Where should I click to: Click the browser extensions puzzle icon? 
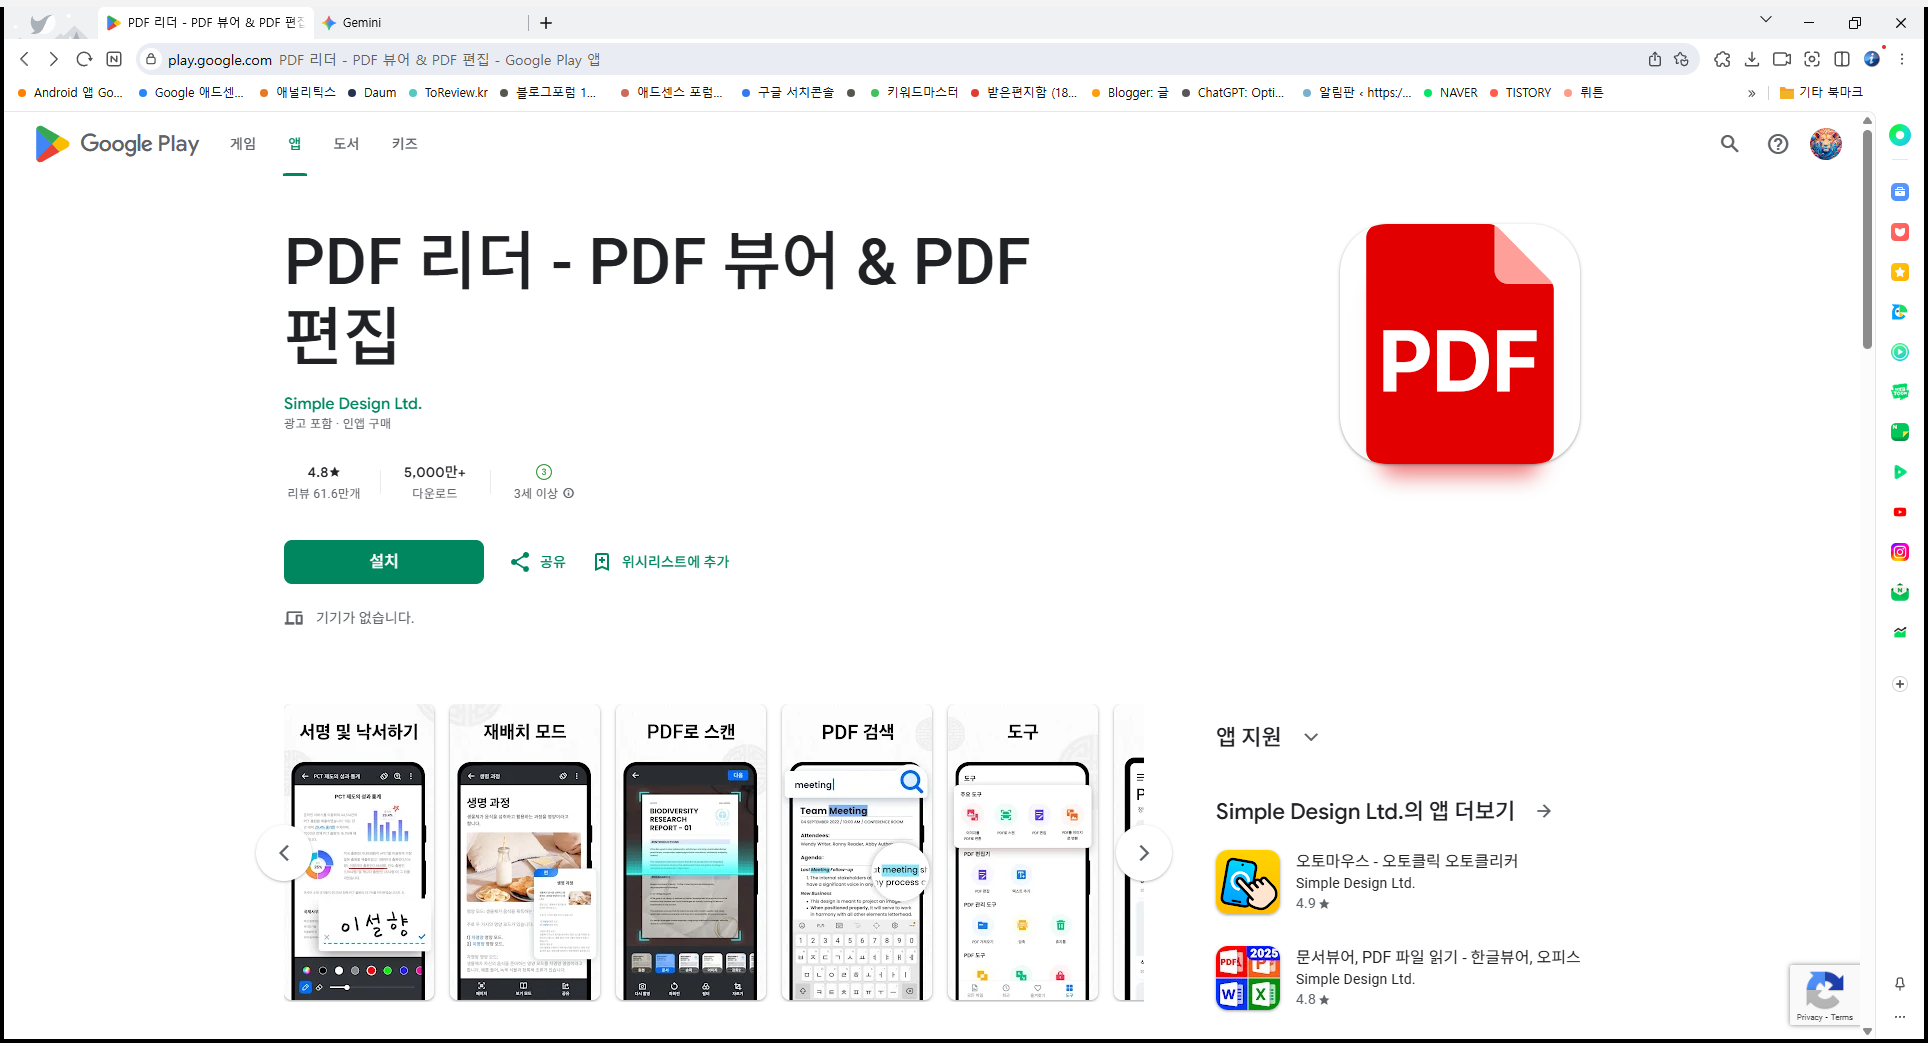[x=1722, y=59]
